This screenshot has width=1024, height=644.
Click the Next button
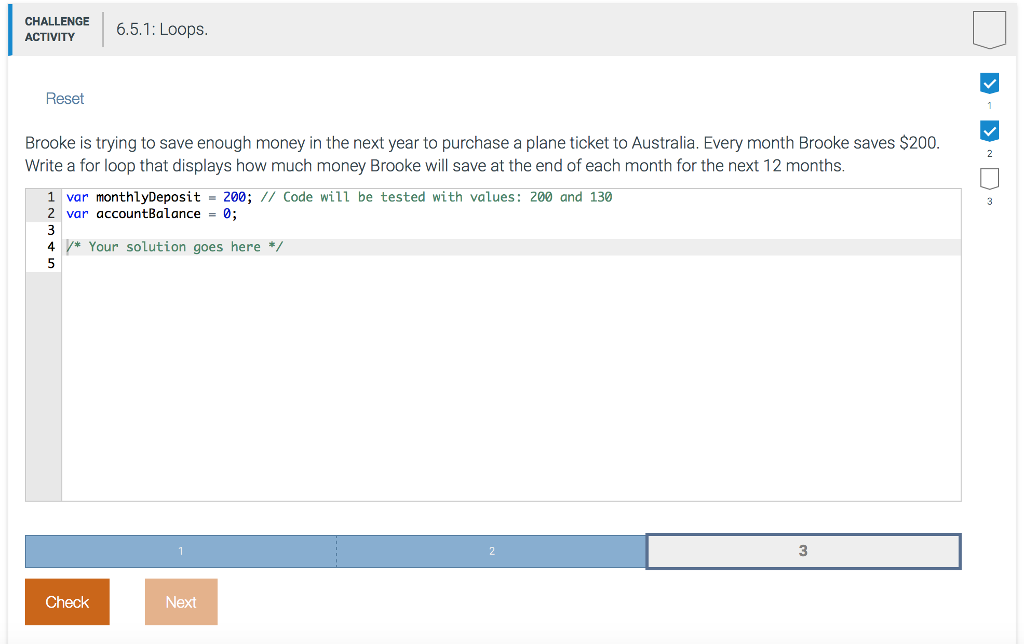[181, 601]
